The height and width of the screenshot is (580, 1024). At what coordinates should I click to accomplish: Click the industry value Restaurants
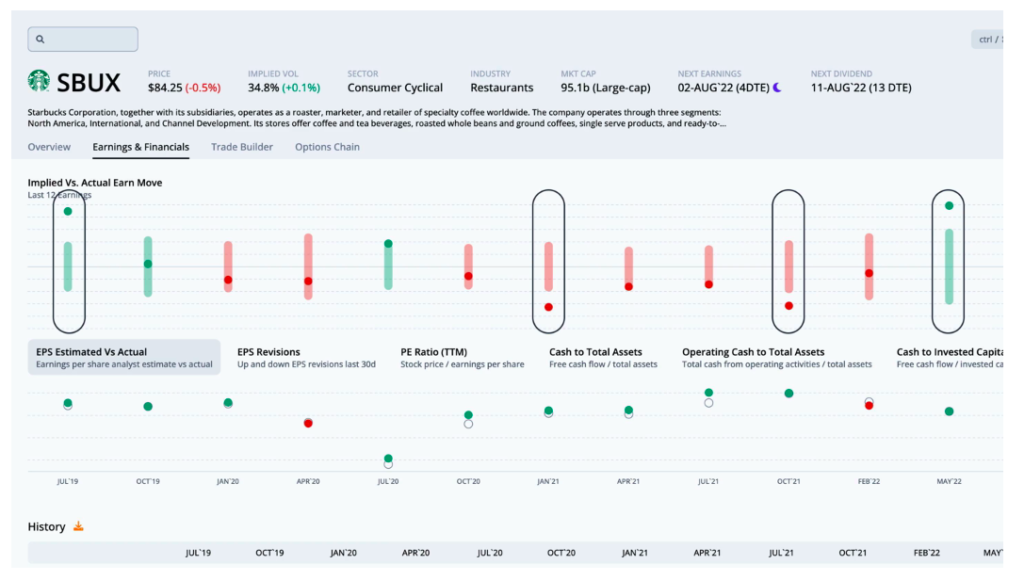502,88
